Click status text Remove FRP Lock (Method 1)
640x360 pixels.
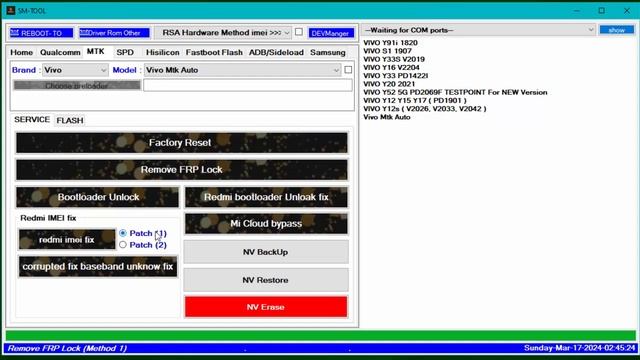click(x=67, y=348)
